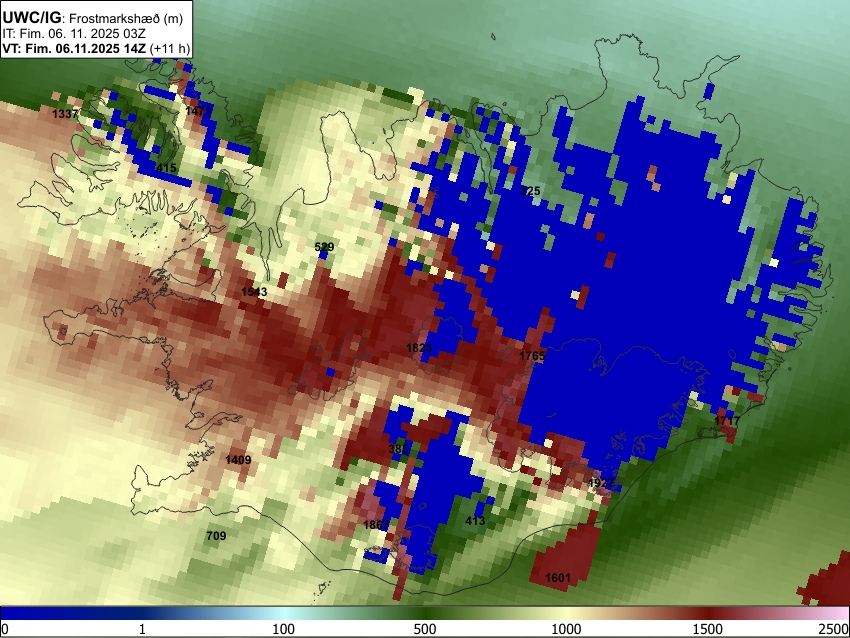The width and height of the screenshot is (850, 638).
Task: Click the 'UWC/IG: Frostmarkshæð (m)' title text
Action: point(93,18)
